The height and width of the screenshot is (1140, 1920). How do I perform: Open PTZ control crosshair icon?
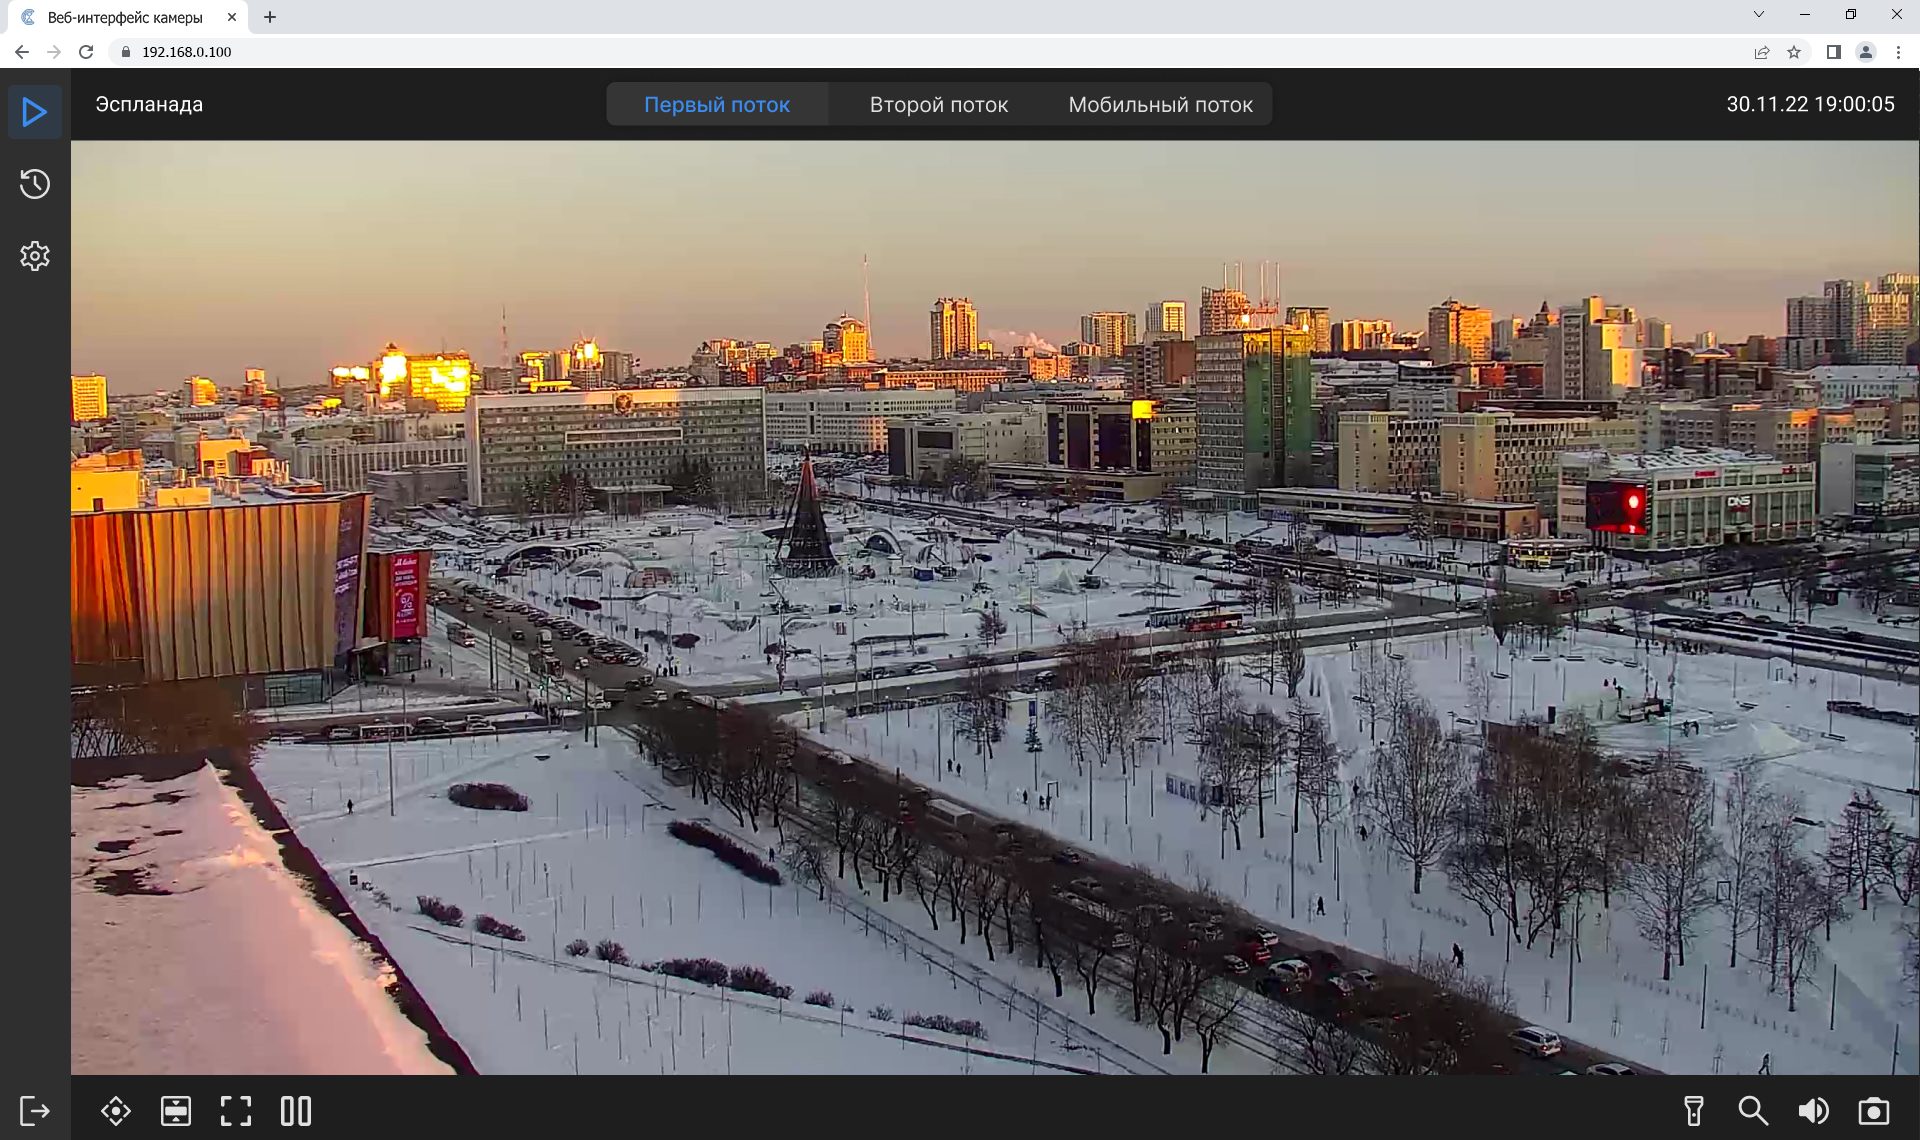click(x=116, y=1111)
